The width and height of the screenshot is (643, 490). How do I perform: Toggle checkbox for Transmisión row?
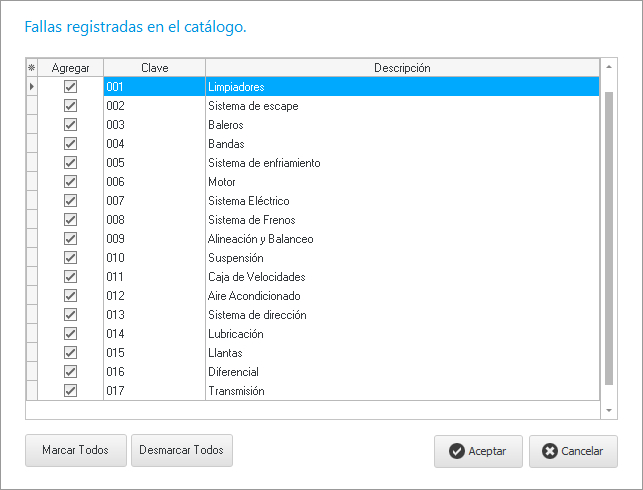tap(70, 391)
